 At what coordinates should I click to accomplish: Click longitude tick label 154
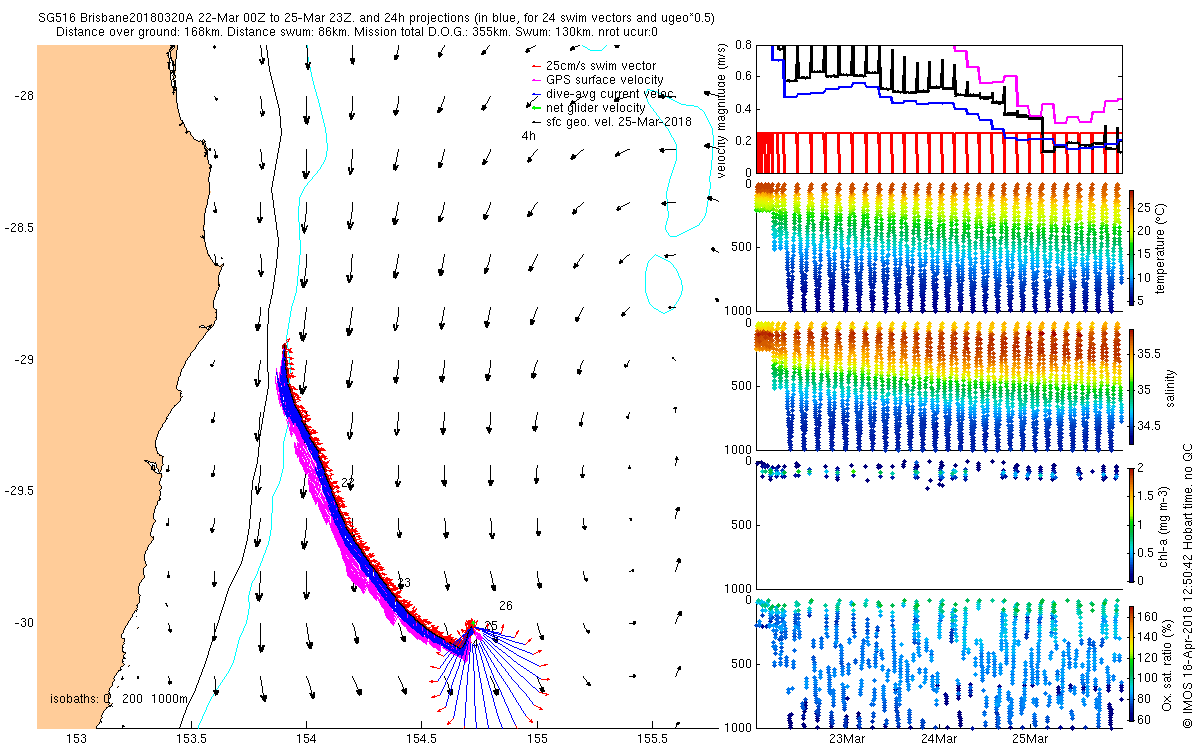306,739
